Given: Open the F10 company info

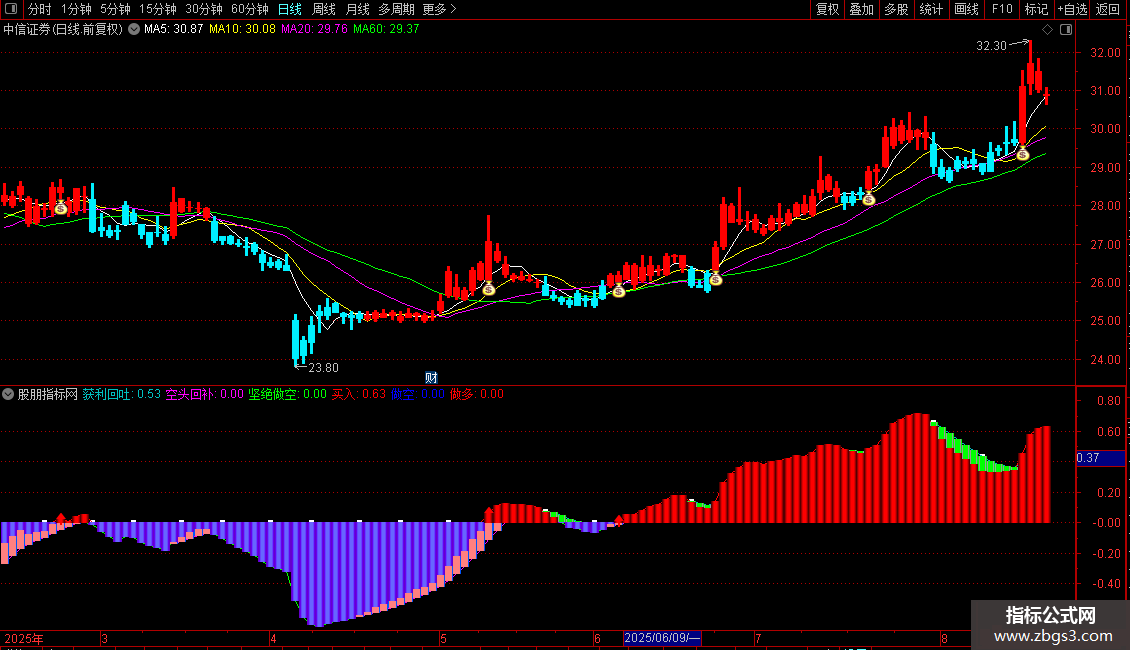Looking at the screenshot, I should tap(1002, 9).
